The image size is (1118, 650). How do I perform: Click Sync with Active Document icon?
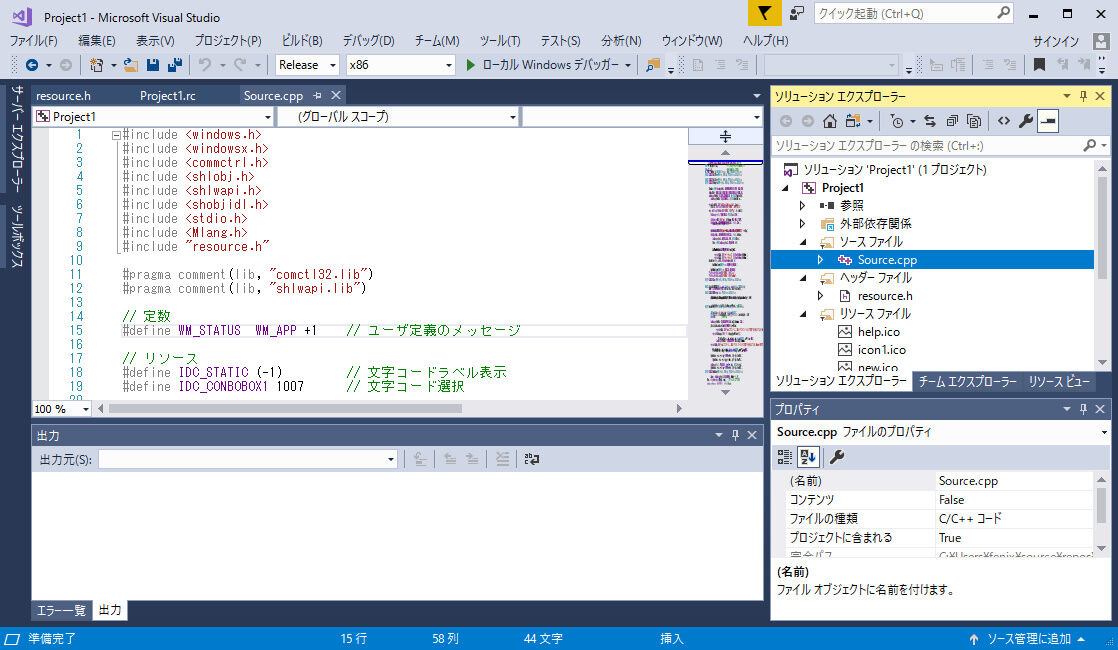click(930, 121)
